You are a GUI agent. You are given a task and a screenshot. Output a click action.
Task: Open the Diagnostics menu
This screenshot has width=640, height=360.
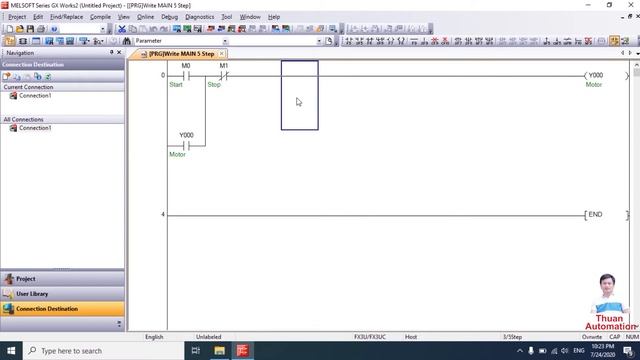[x=200, y=17]
